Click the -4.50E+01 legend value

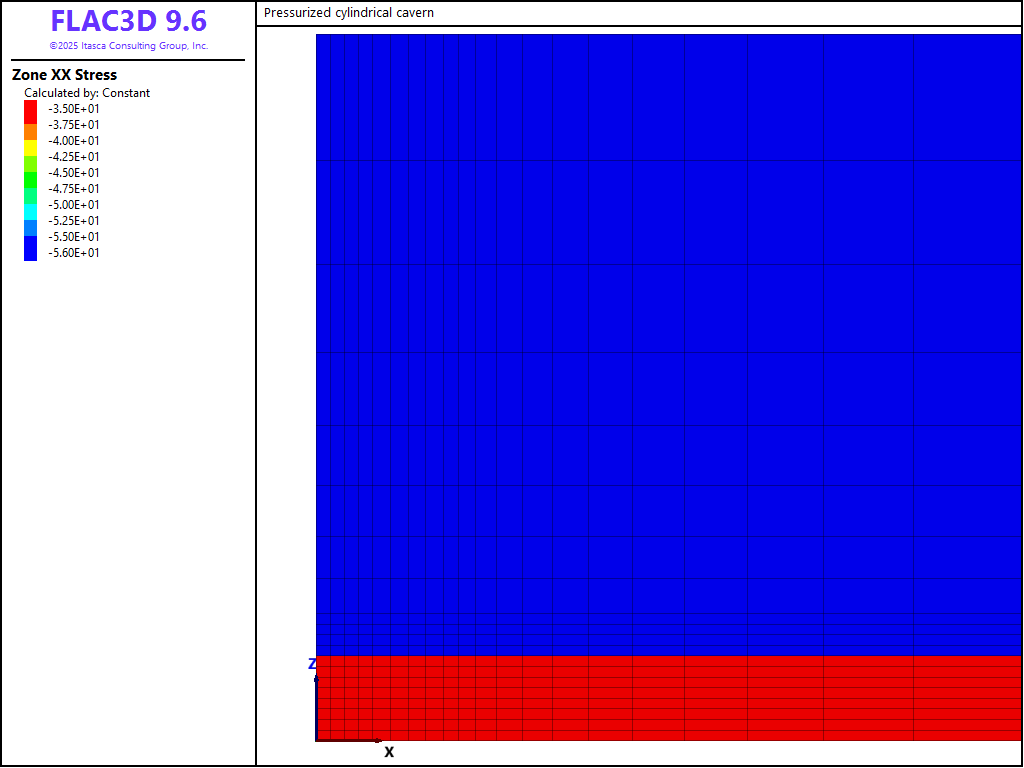(74, 173)
